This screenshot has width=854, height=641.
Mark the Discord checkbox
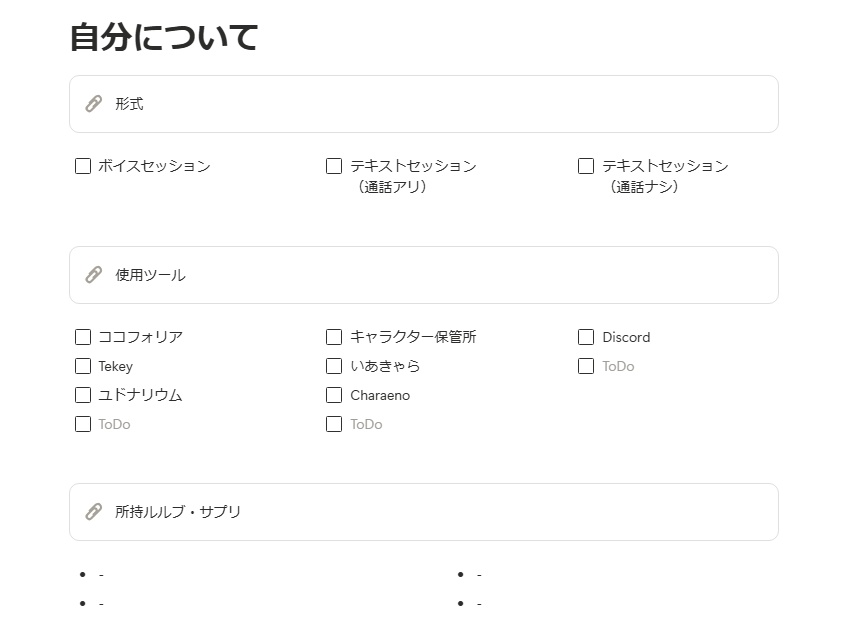pos(586,337)
